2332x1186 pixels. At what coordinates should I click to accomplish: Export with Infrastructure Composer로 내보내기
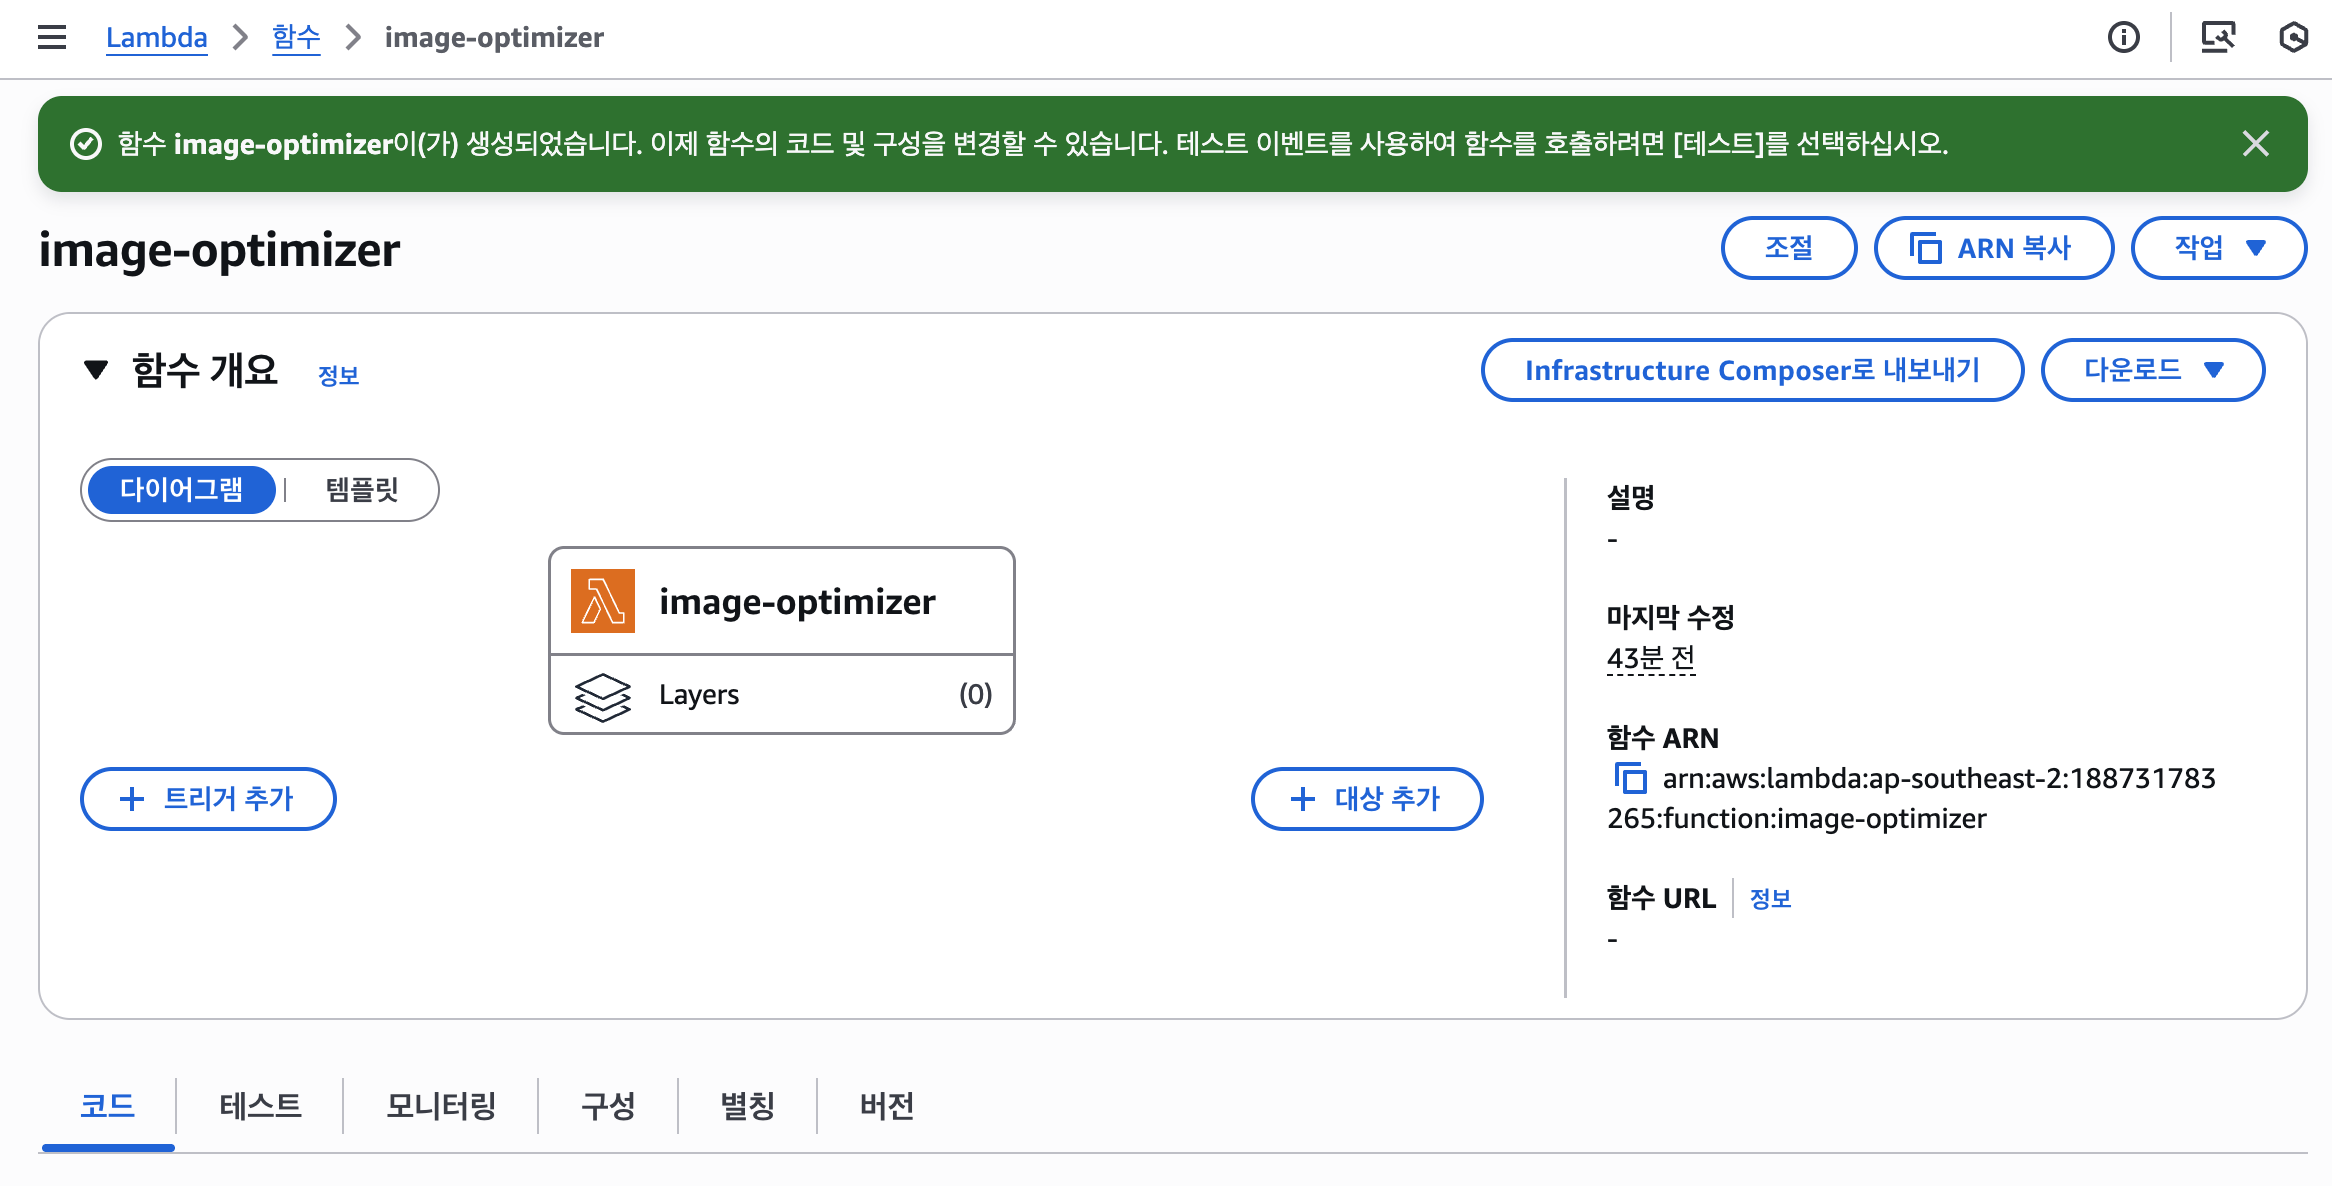[x=1751, y=369]
